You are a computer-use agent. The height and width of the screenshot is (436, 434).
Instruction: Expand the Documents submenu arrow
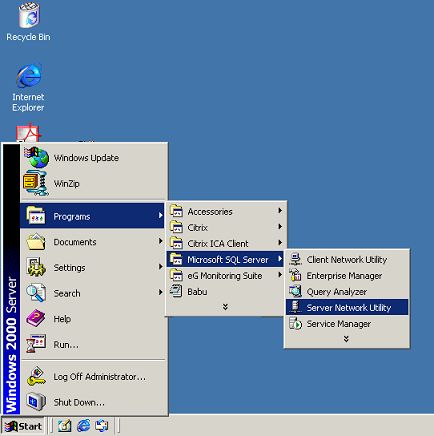160,241
